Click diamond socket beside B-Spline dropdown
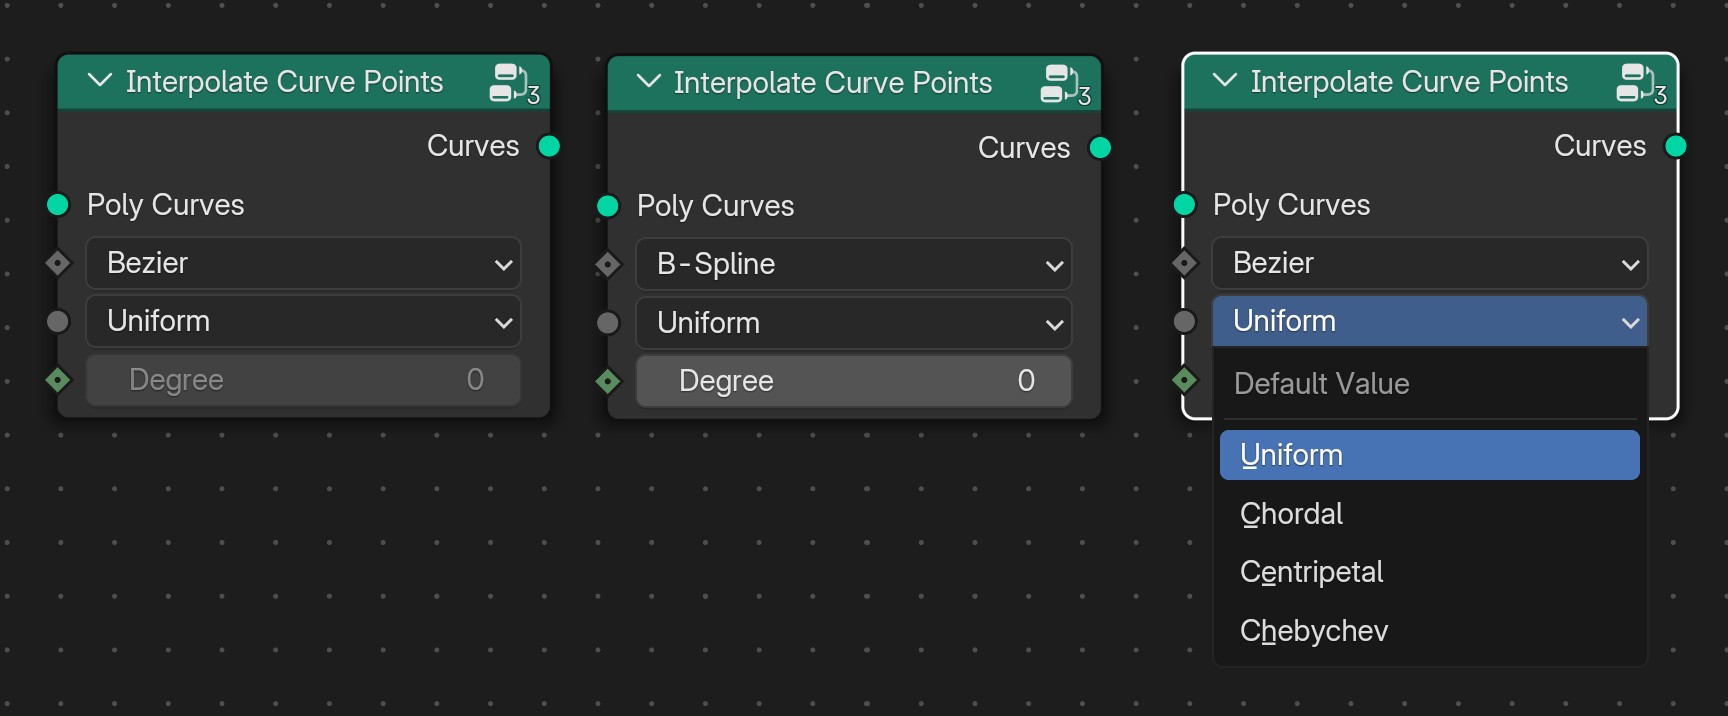This screenshot has width=1728, height=716. click(x=608, y=264)
